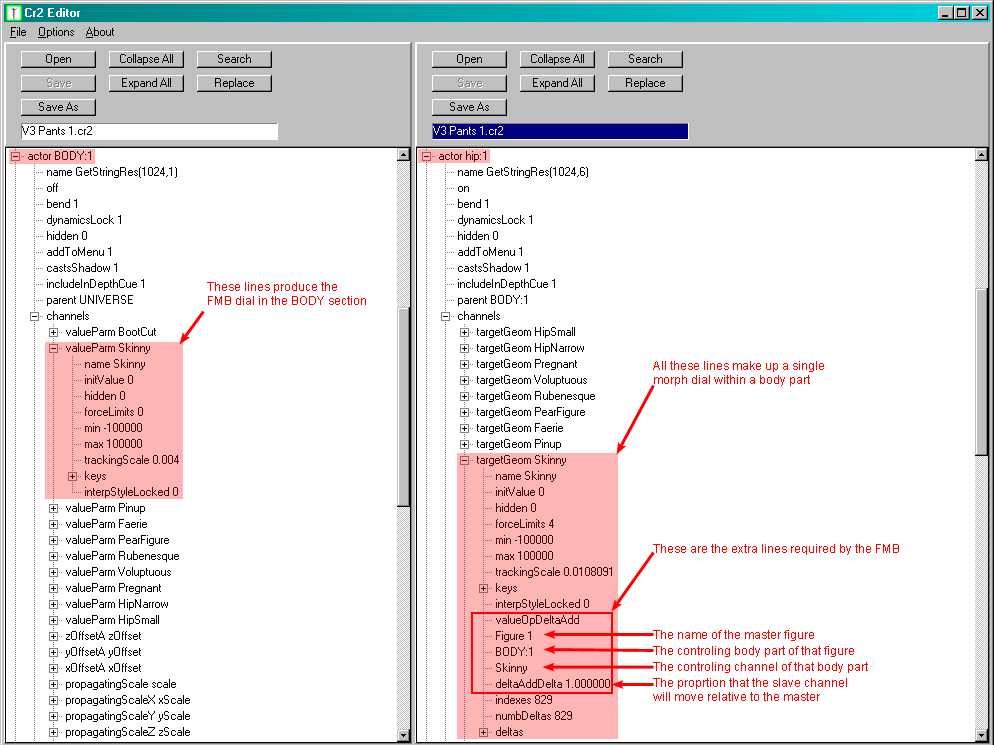Open the File menu
The image size is (994, 745).
tap(18, 32)
